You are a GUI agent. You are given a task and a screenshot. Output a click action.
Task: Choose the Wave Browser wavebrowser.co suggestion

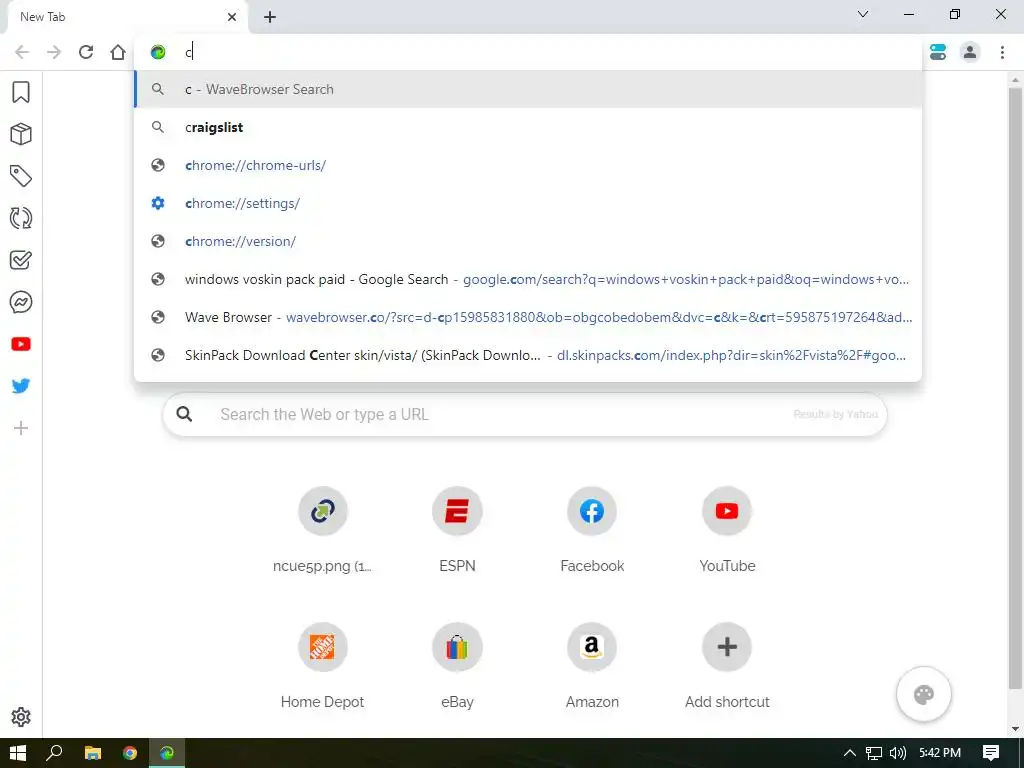click(528, 317)
